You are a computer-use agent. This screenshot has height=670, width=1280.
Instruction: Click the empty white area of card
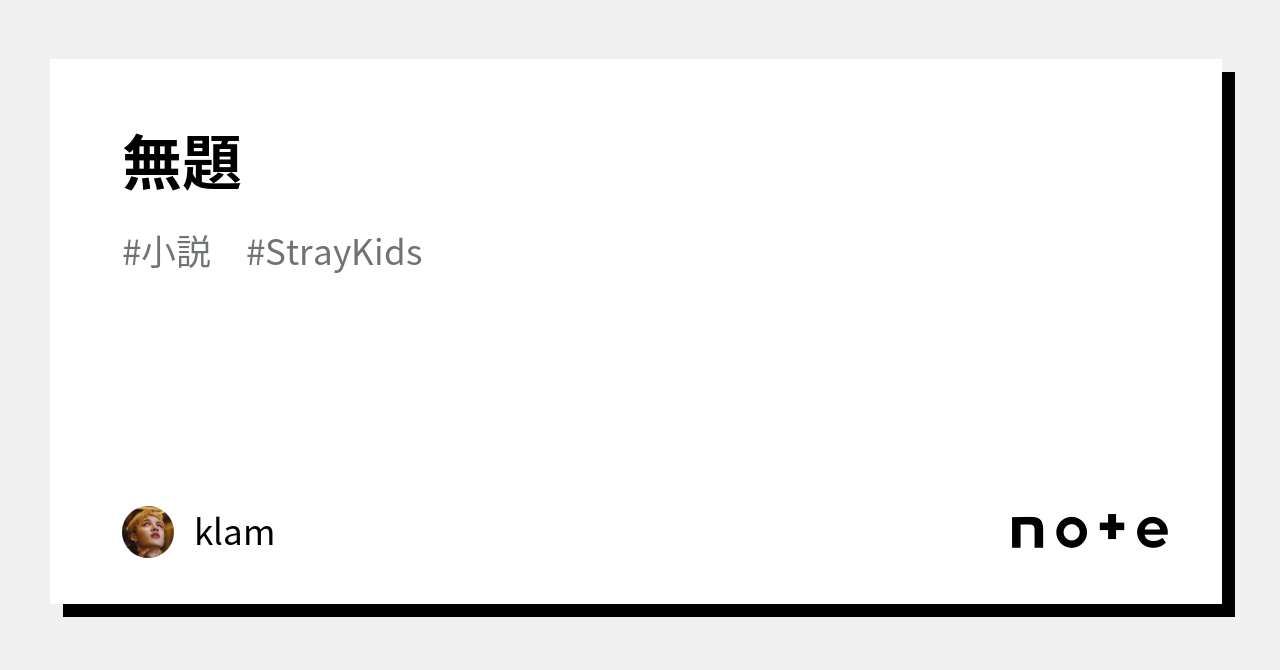click(640, 390)
